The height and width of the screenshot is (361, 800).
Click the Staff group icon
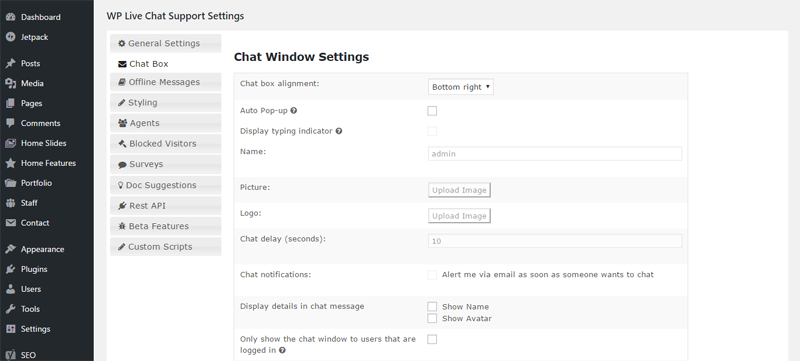click(x=10, y=202)
